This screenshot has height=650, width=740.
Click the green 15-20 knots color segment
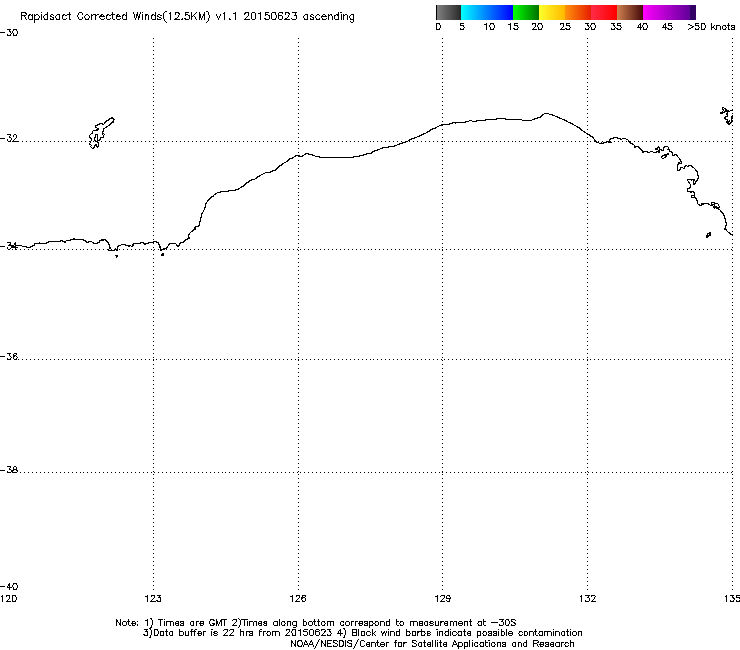coord(526,12)
